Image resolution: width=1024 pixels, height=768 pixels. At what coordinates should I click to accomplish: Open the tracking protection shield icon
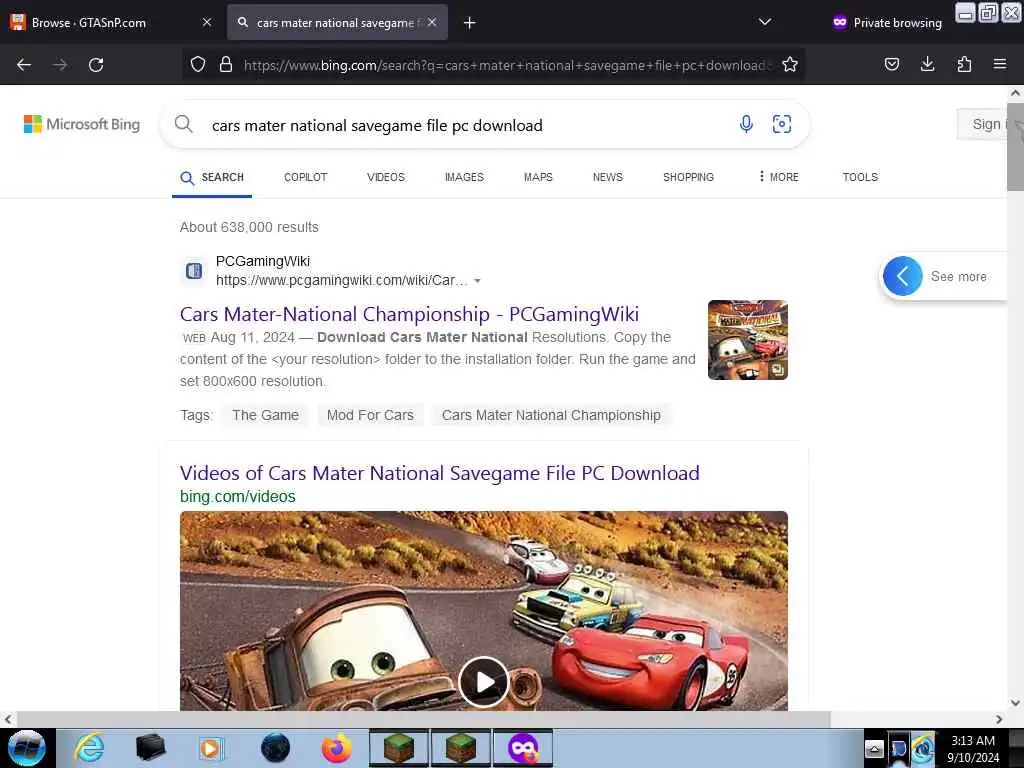(x=198, y=64)
